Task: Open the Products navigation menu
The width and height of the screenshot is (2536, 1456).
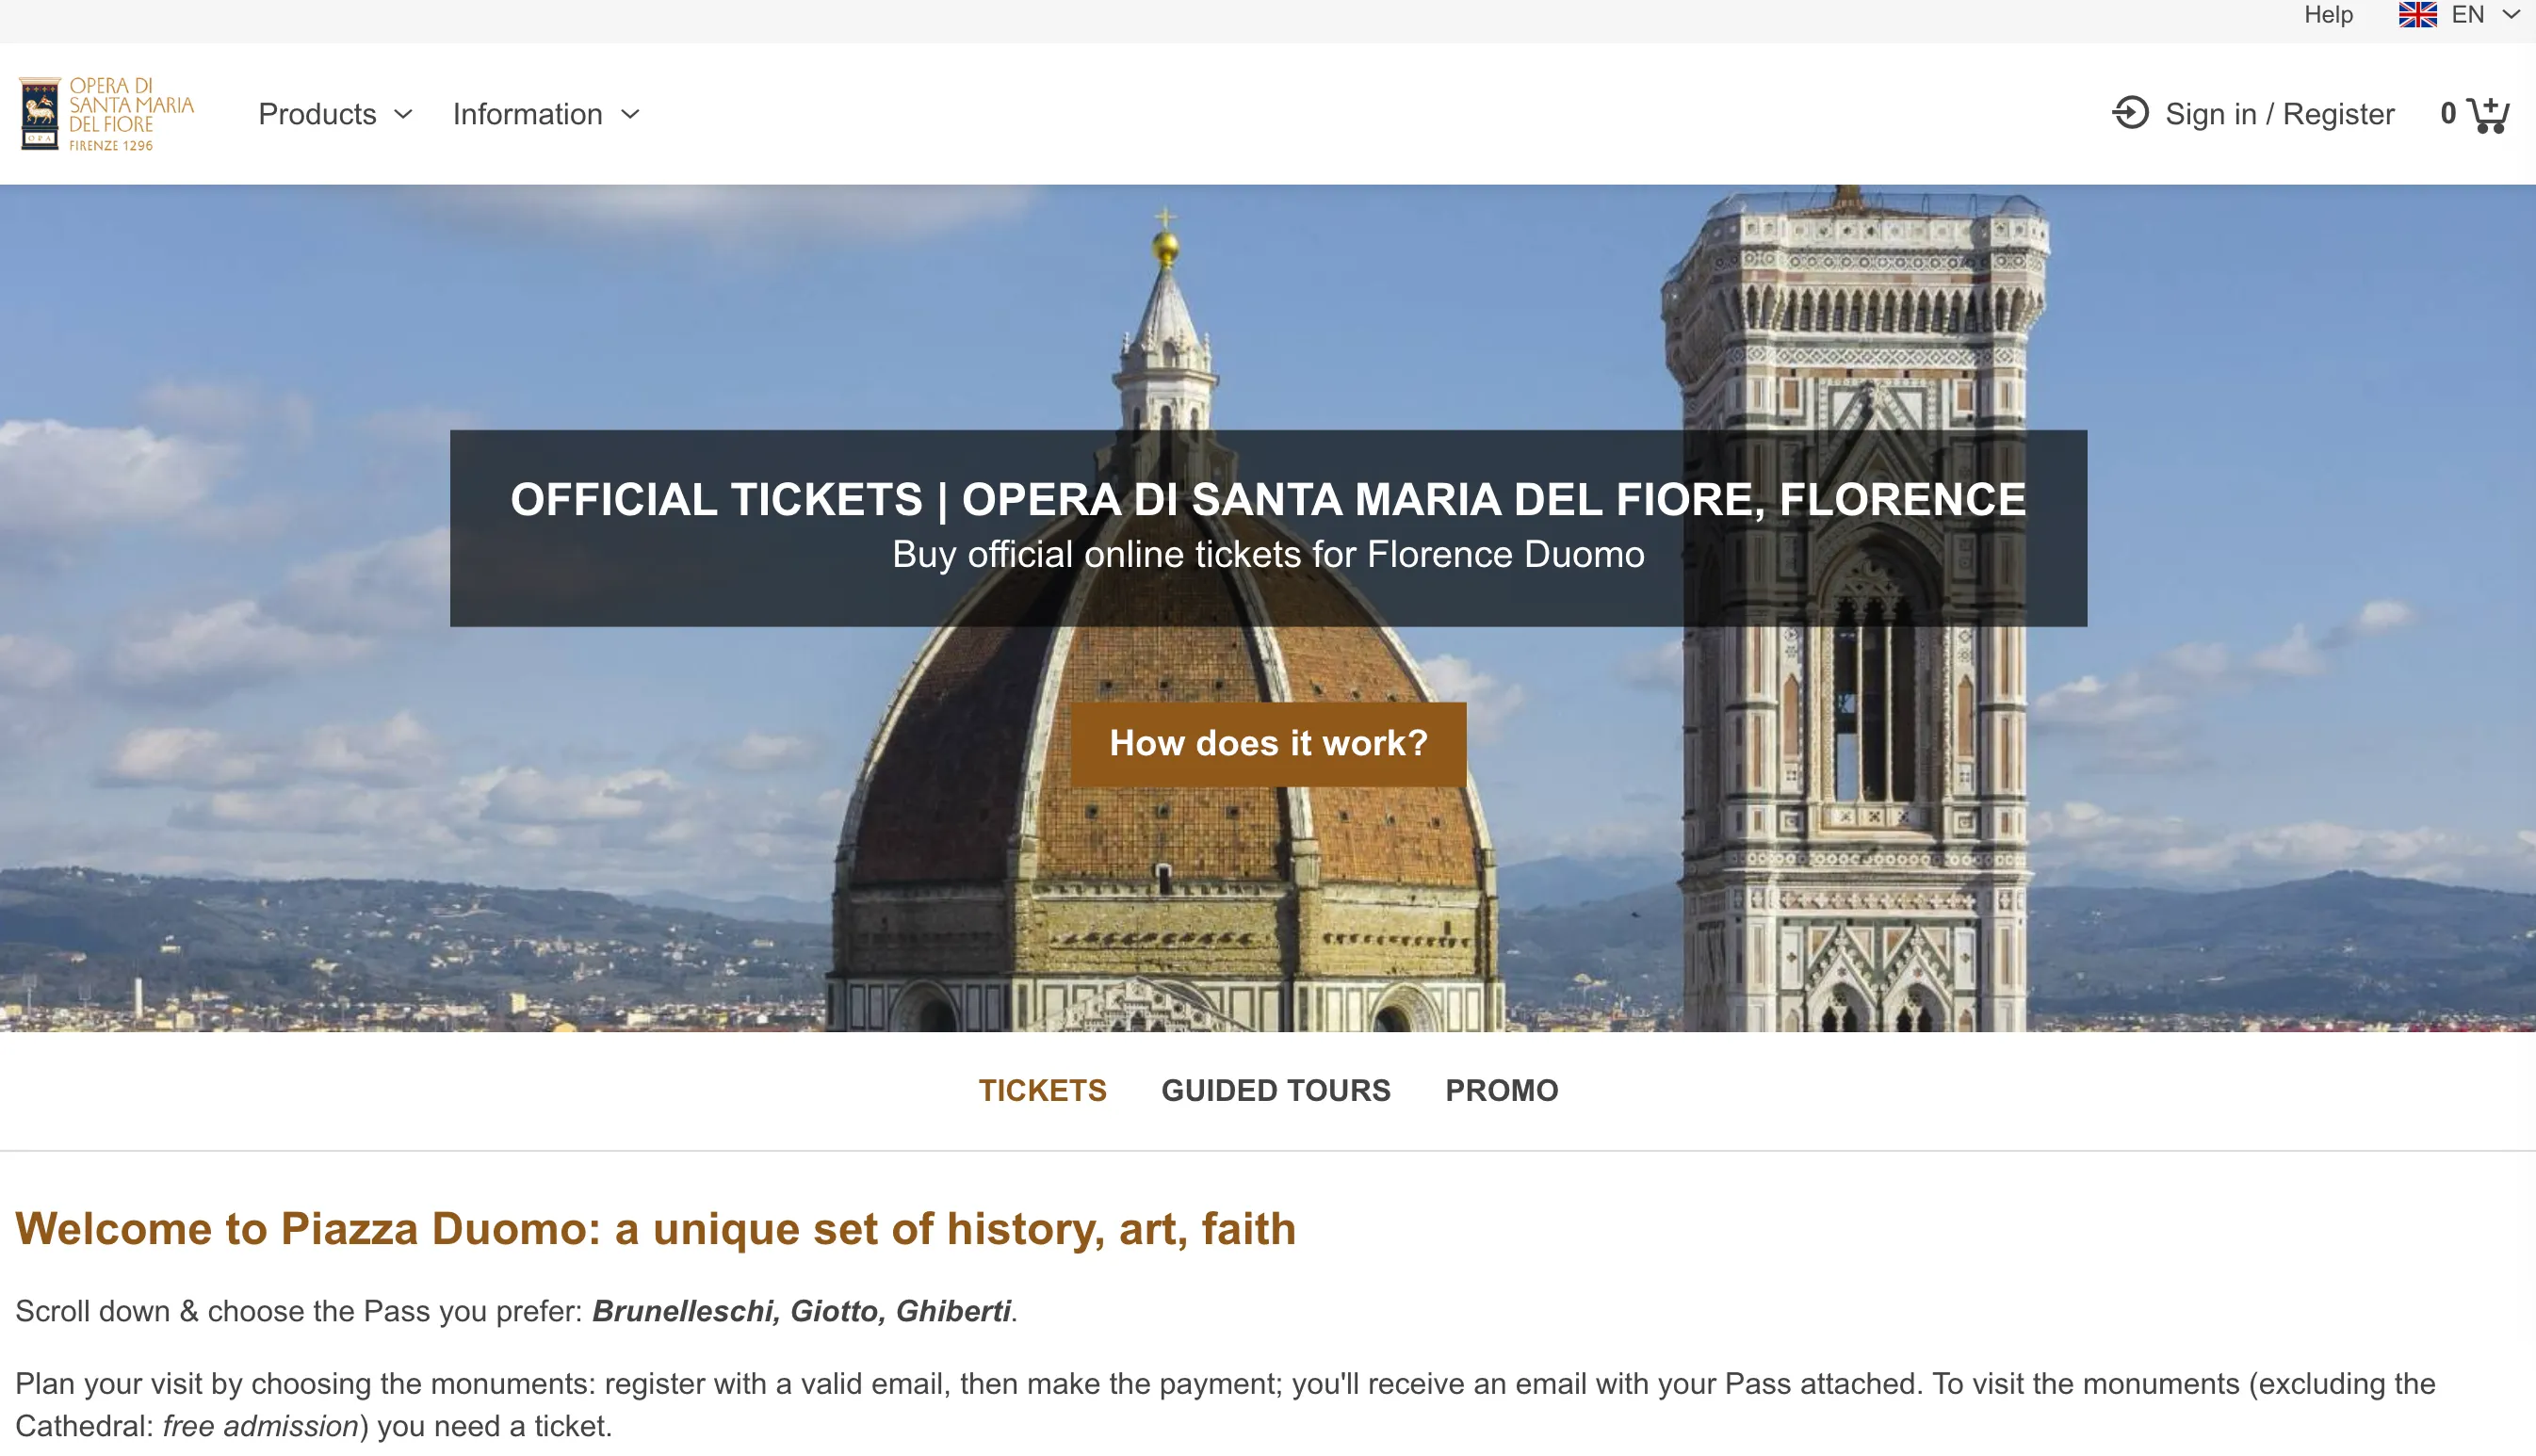Action: [x=317, y=115]
